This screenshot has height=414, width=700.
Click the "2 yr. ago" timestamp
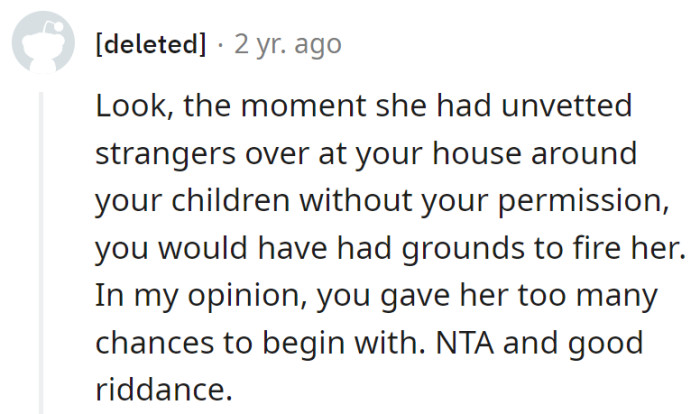click(287, 45)
